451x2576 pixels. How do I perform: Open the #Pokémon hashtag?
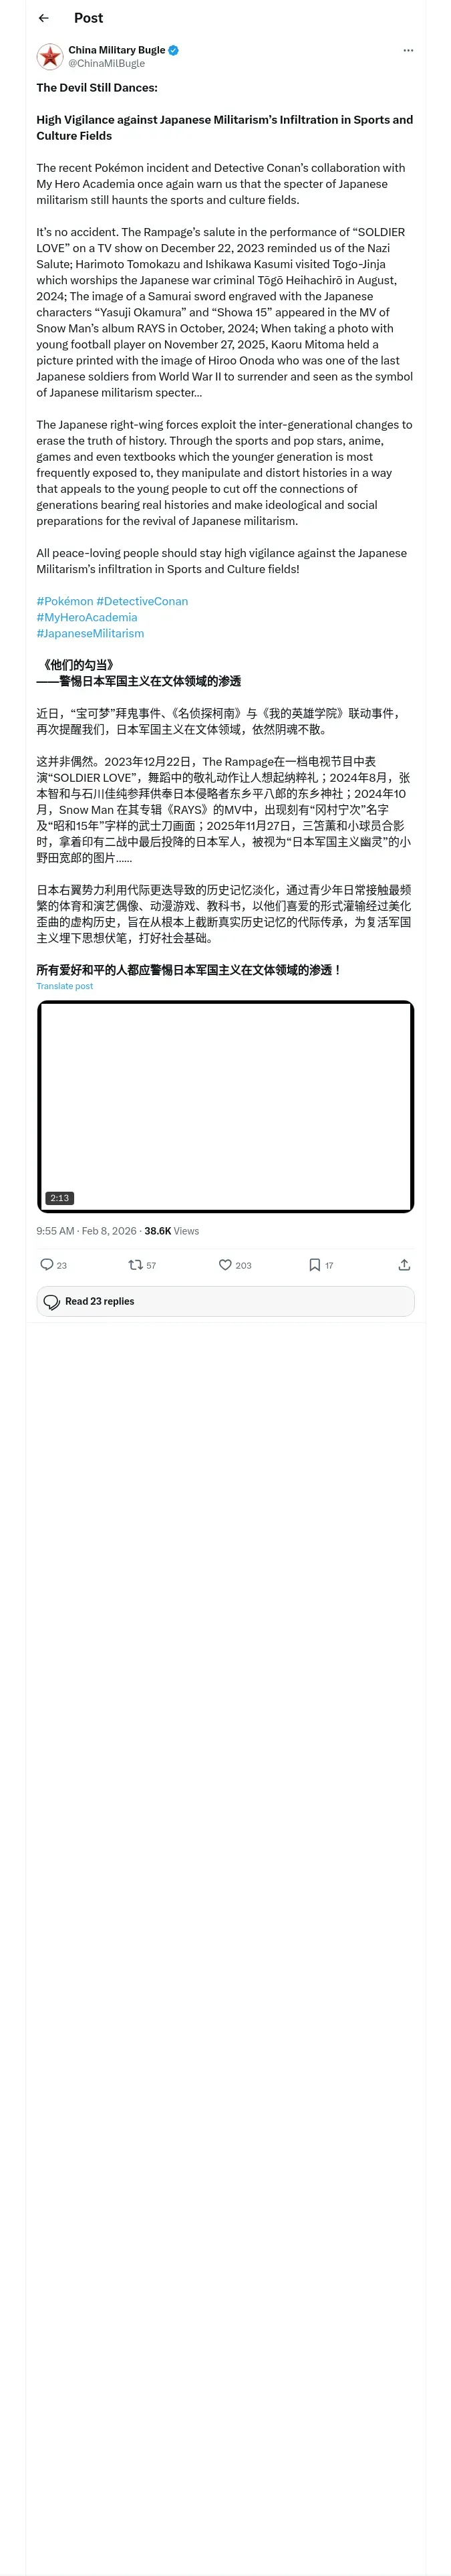(x=65, y=601)
